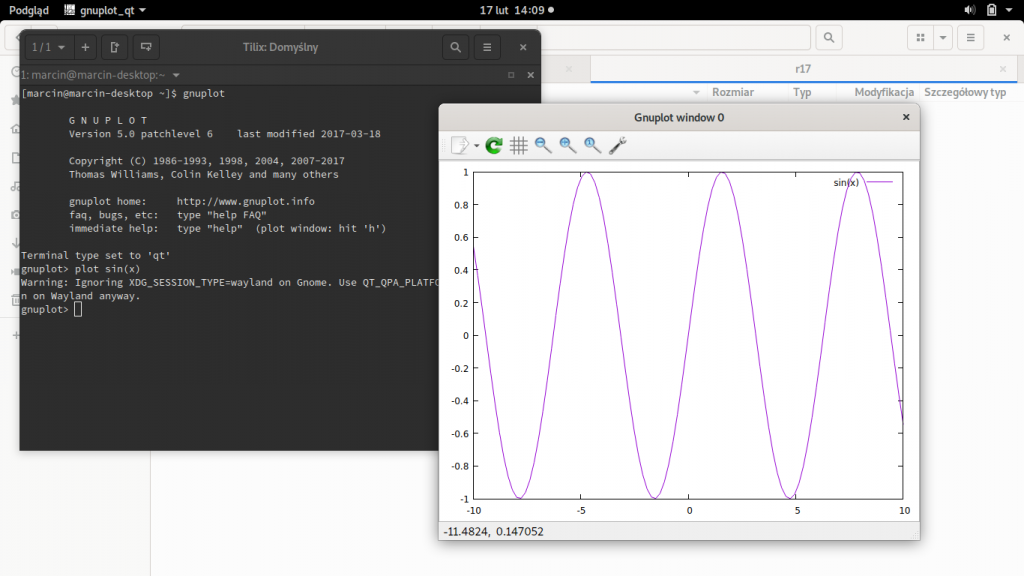Click the sound volume icon in system tray
The height and width of the screenshot is (576, 1024).
point(969,10)
